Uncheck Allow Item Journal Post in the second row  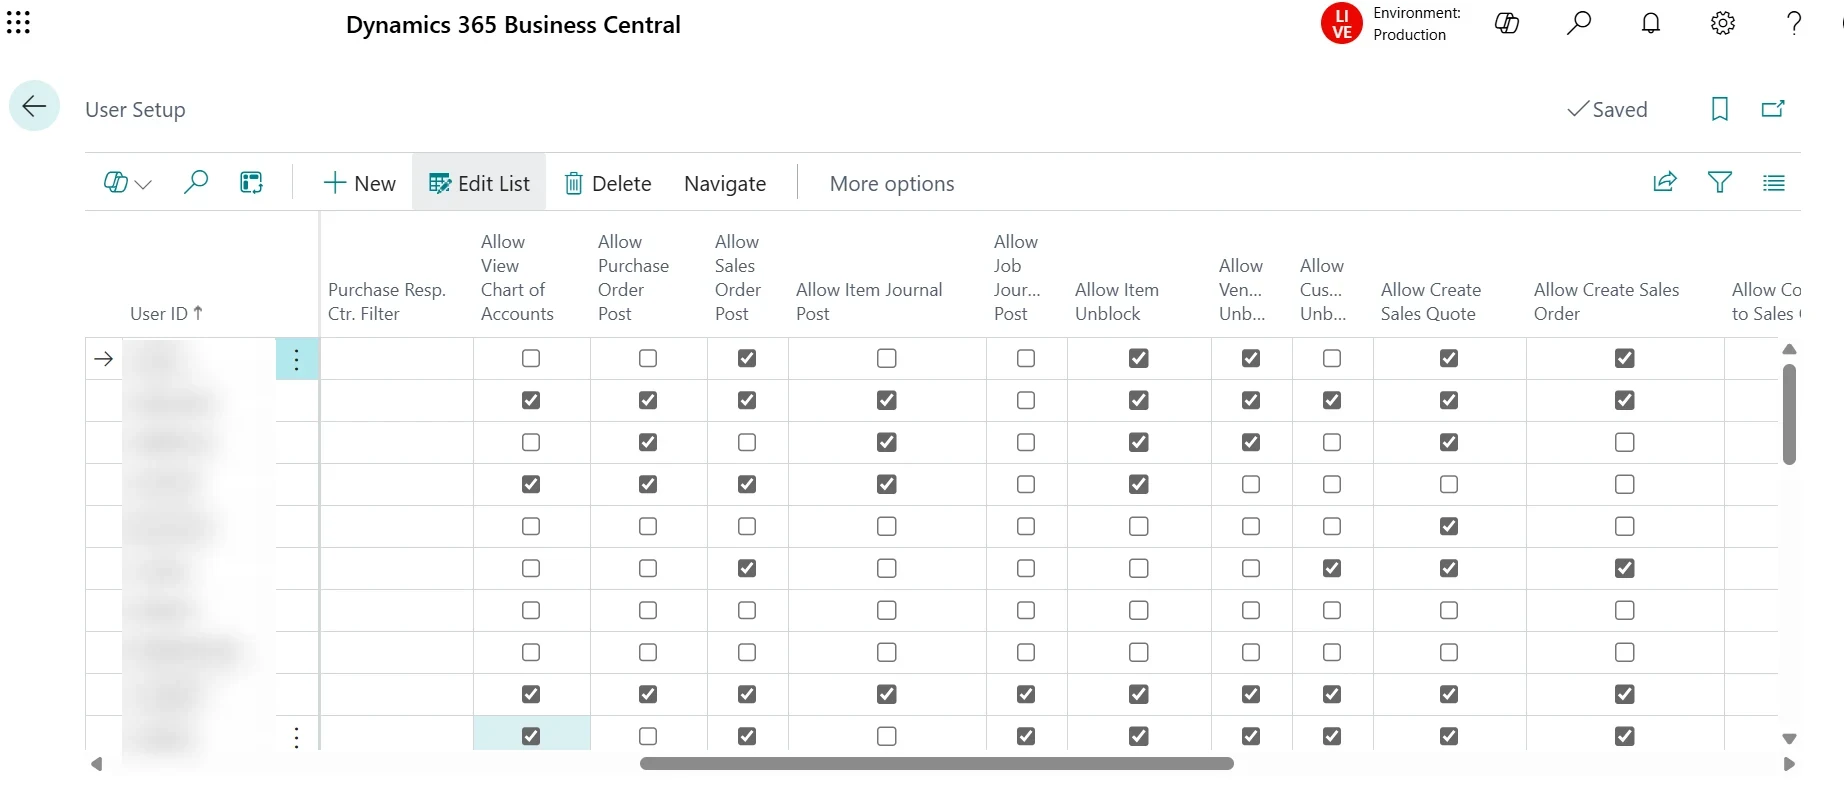click(x=887, y=400)
